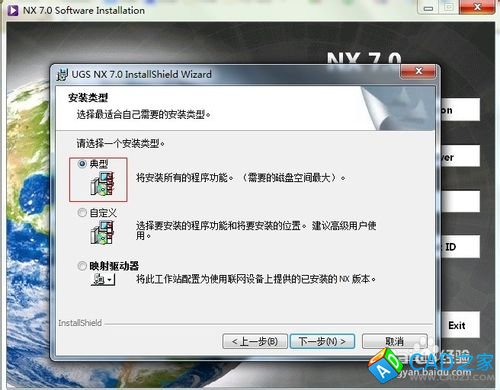The image size is (500, 390).
Task: Close the NX 7.0 Software Installation window
Action: 477,7
